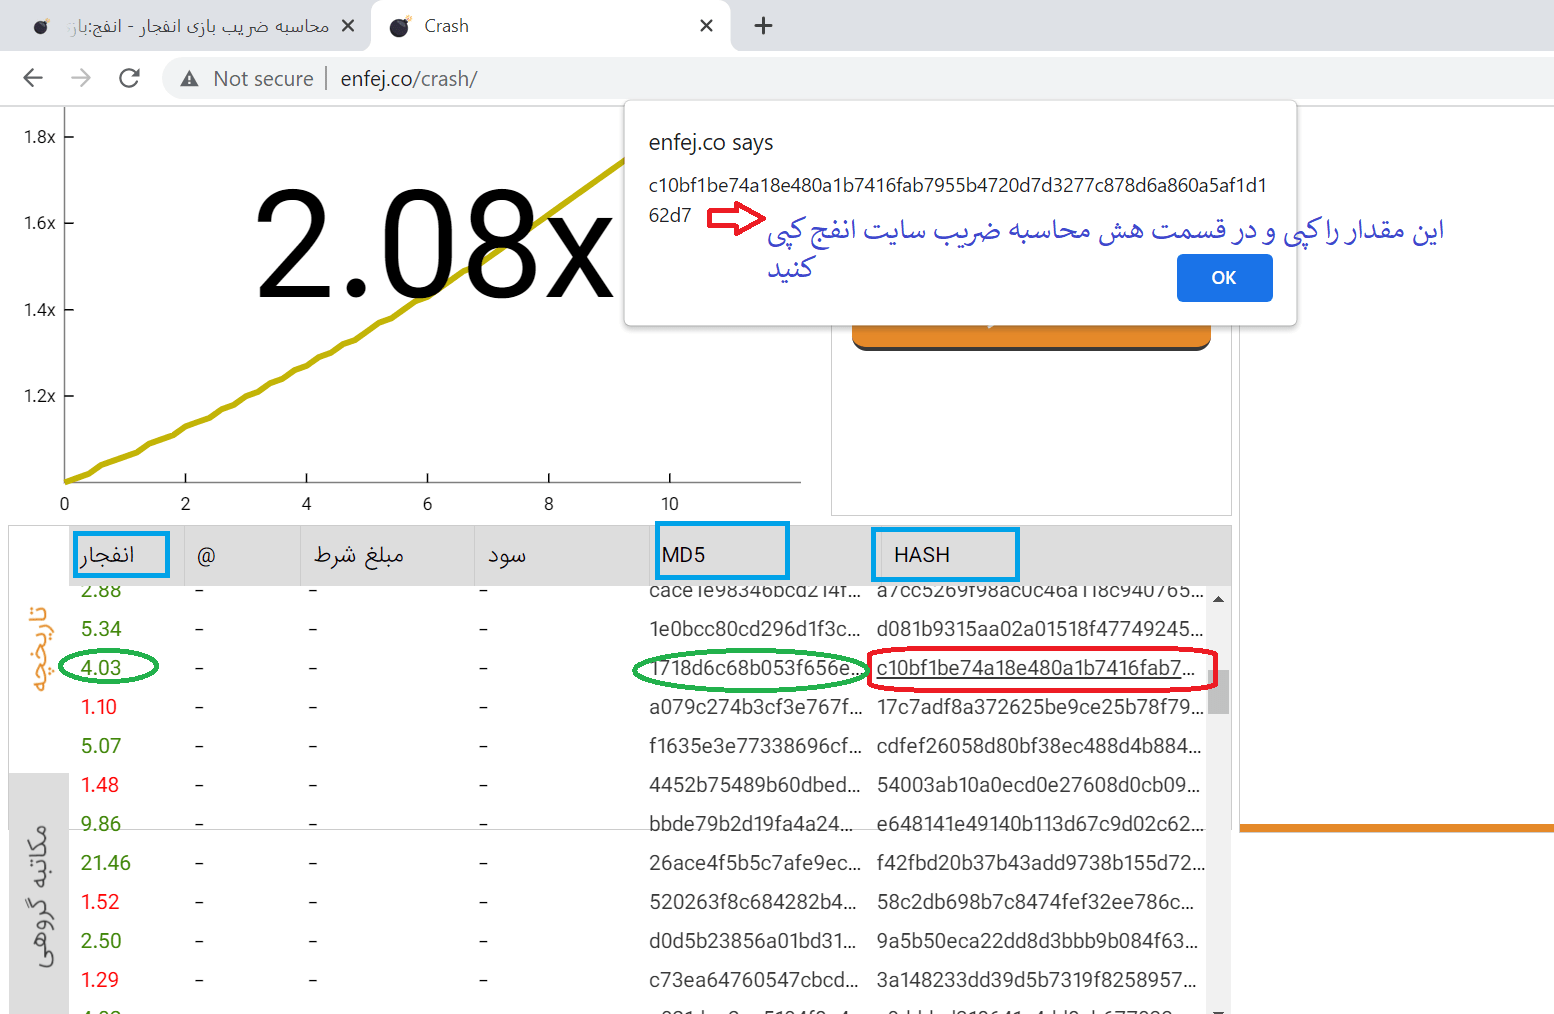Click the address bar URL enfej.co/crash/
1554x1014 pixels.
point(409,79)
